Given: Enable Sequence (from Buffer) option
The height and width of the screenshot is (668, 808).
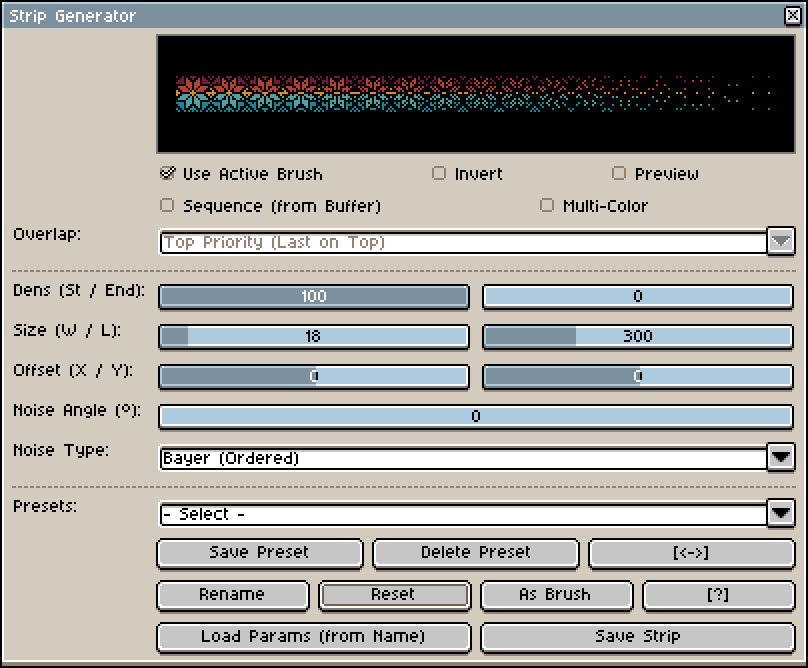Looking at the screenshot, I should pos(168,205).
